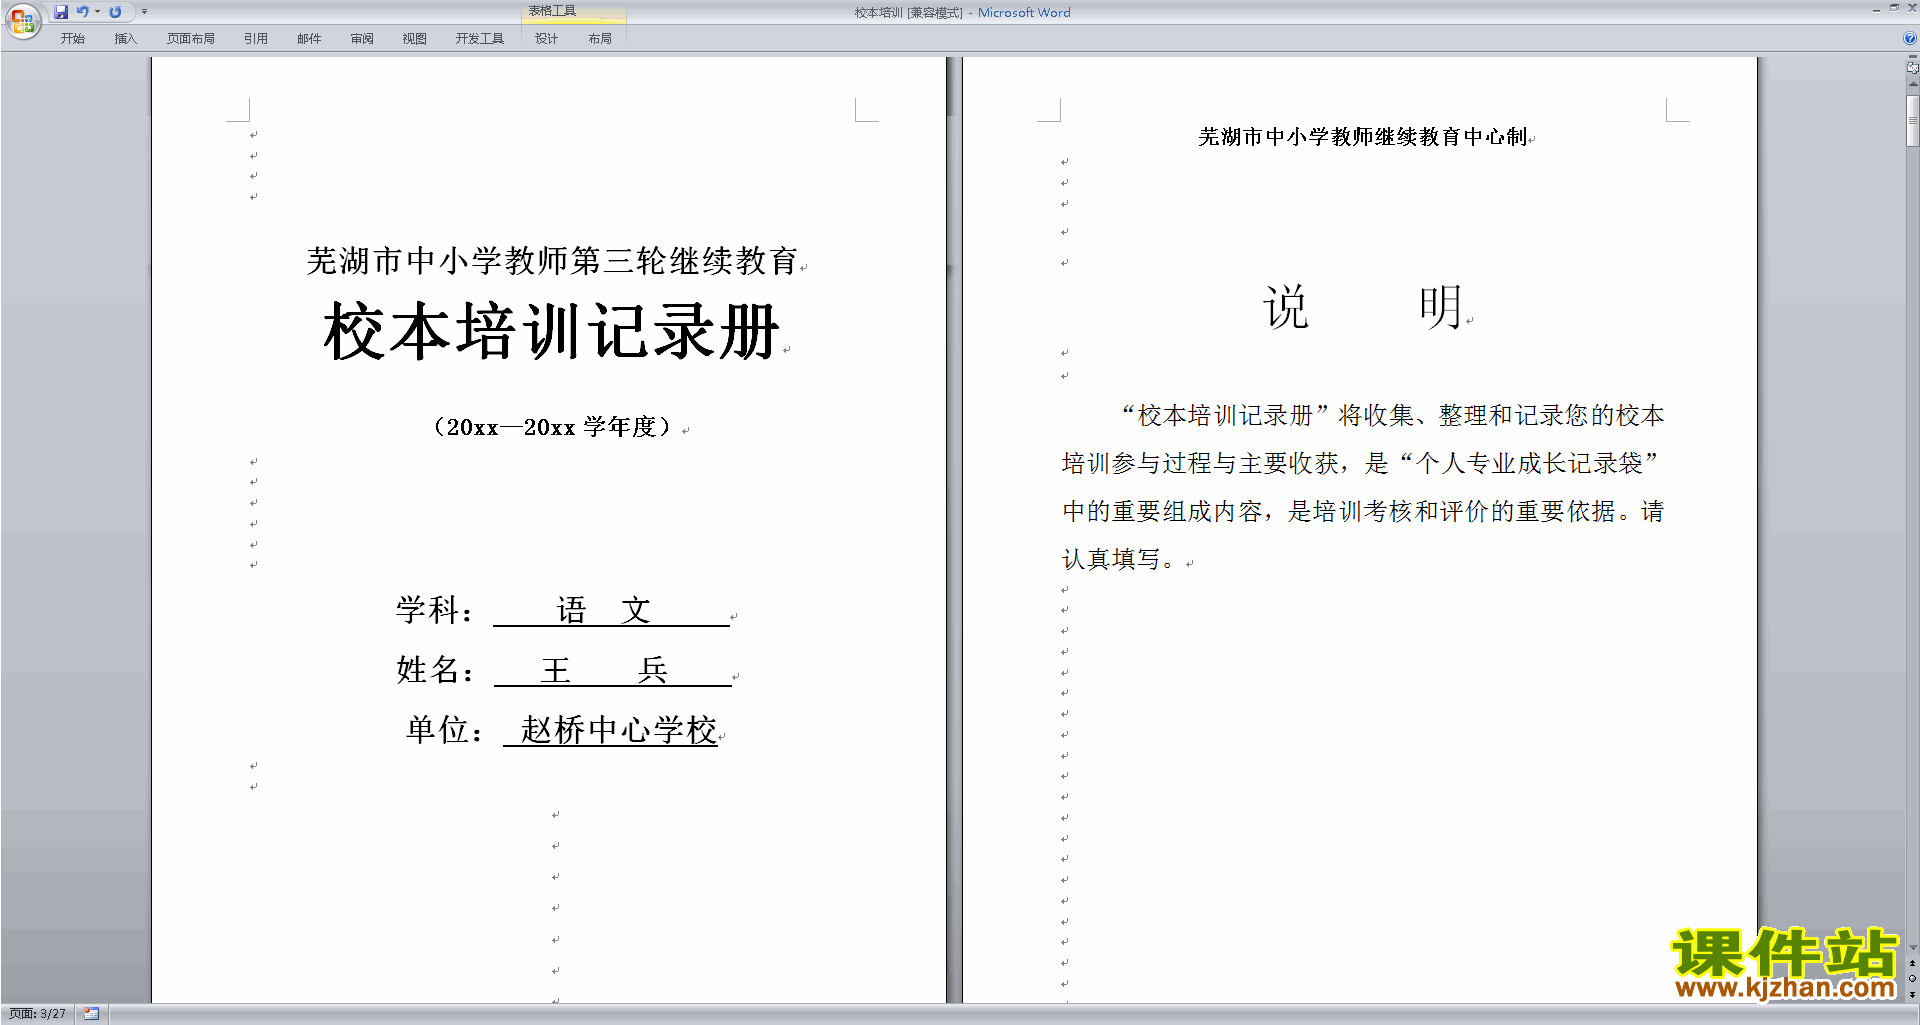
Task: Click the macro recording icon in the status bar
Action: coord(91,1014)
